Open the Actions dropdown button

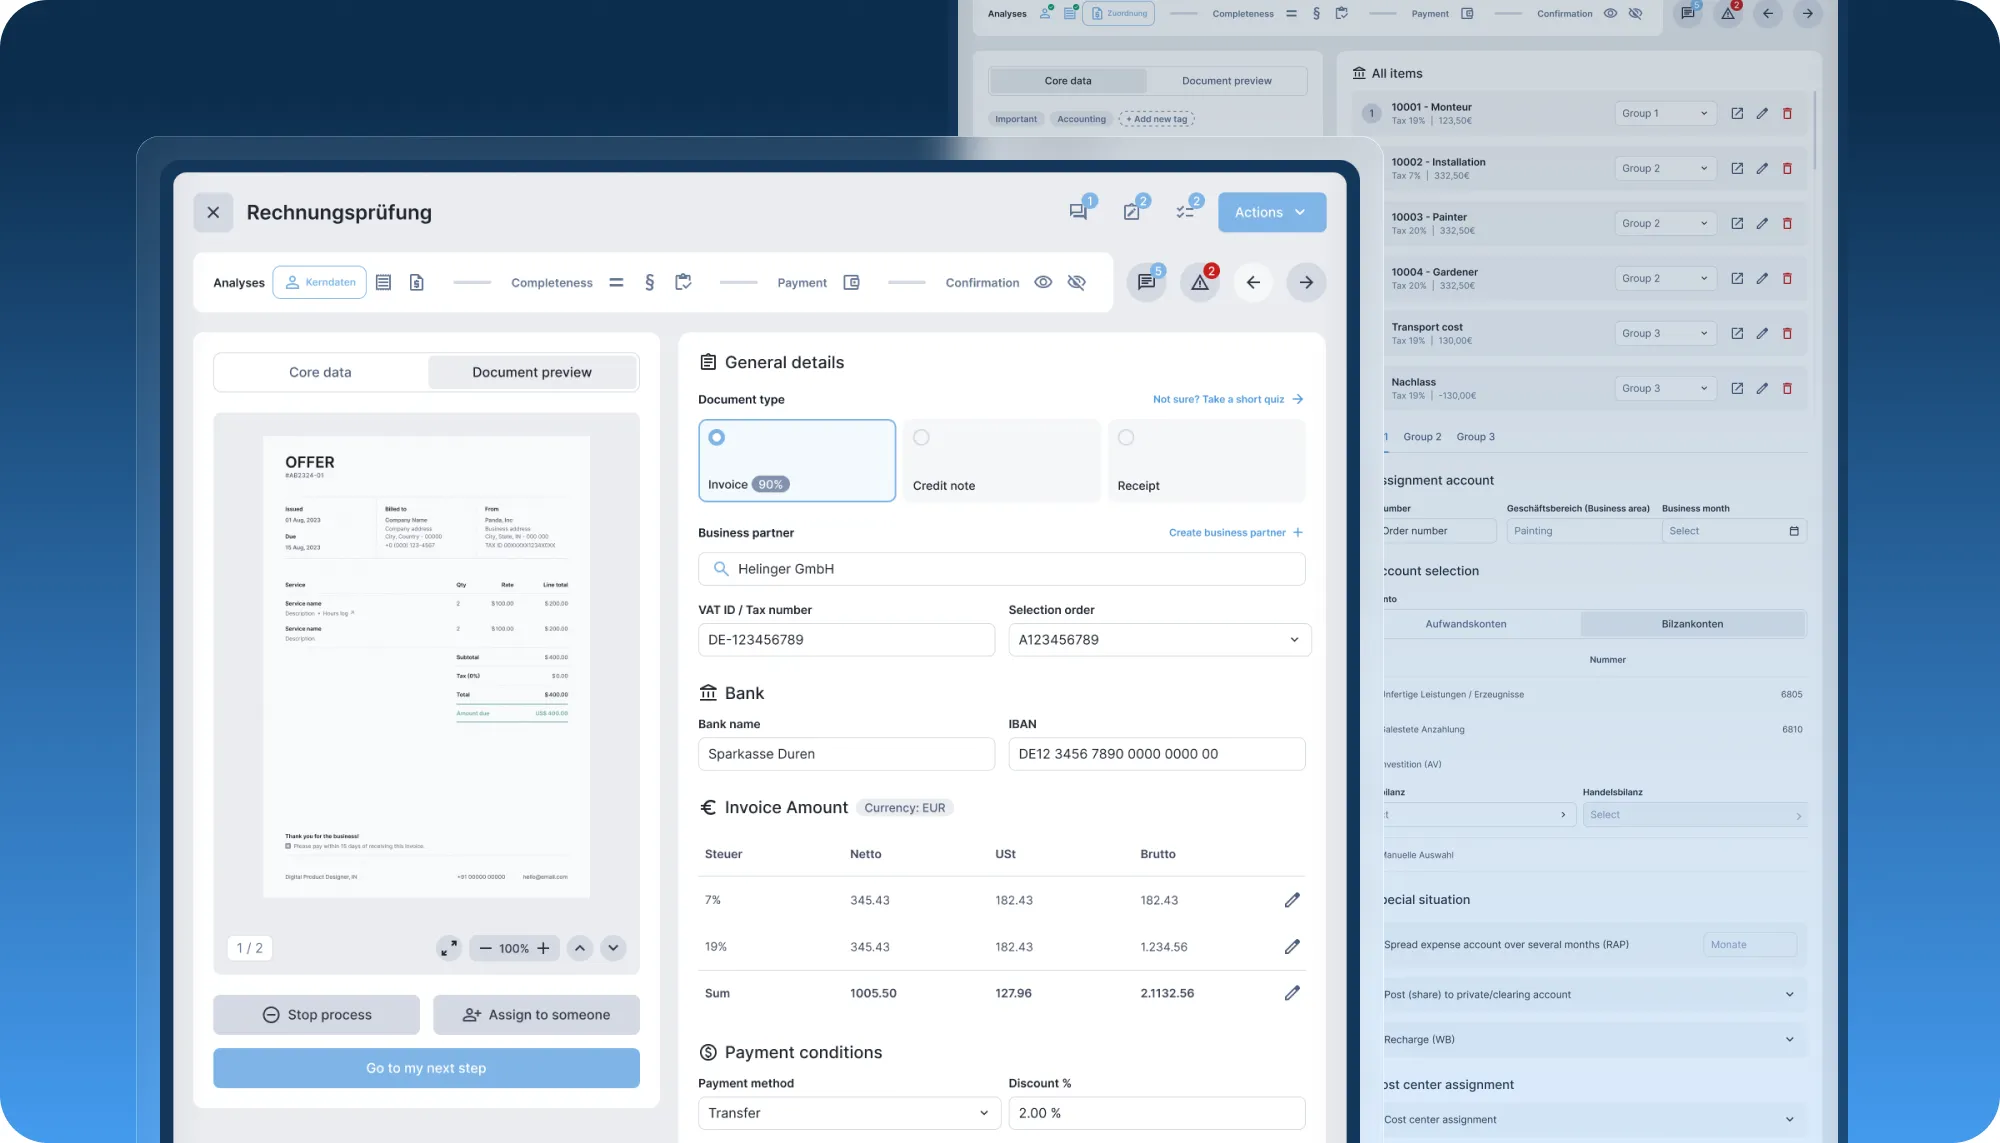coord(1271,212)
